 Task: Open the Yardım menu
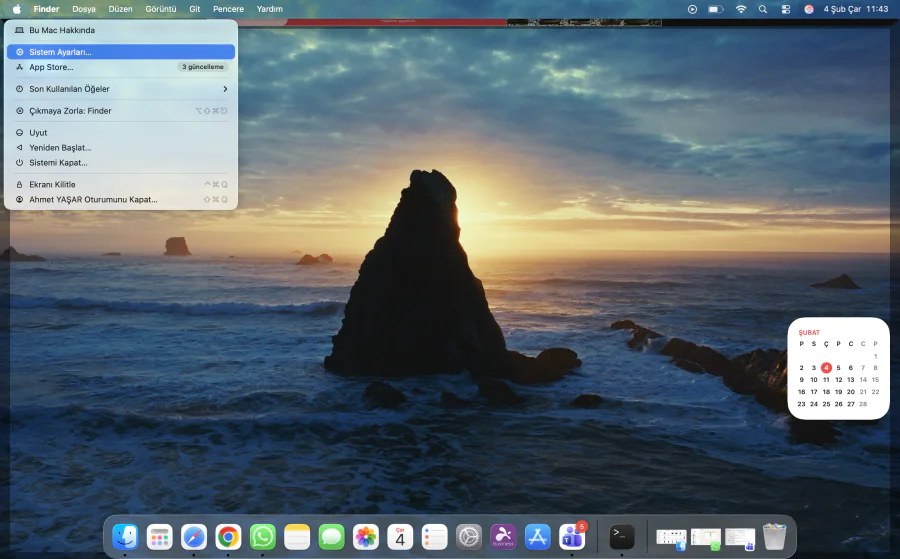pos(270,9)
